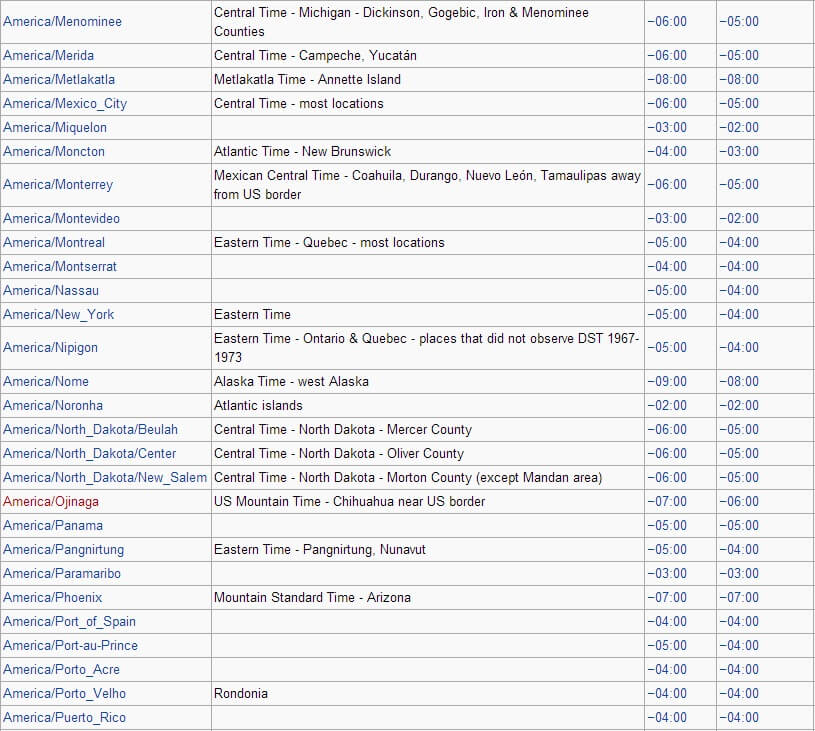The height and width of the screenshot is (731, 815).
Task: Select the 'Eastern Time' cell of New_York
Action: 252,315
